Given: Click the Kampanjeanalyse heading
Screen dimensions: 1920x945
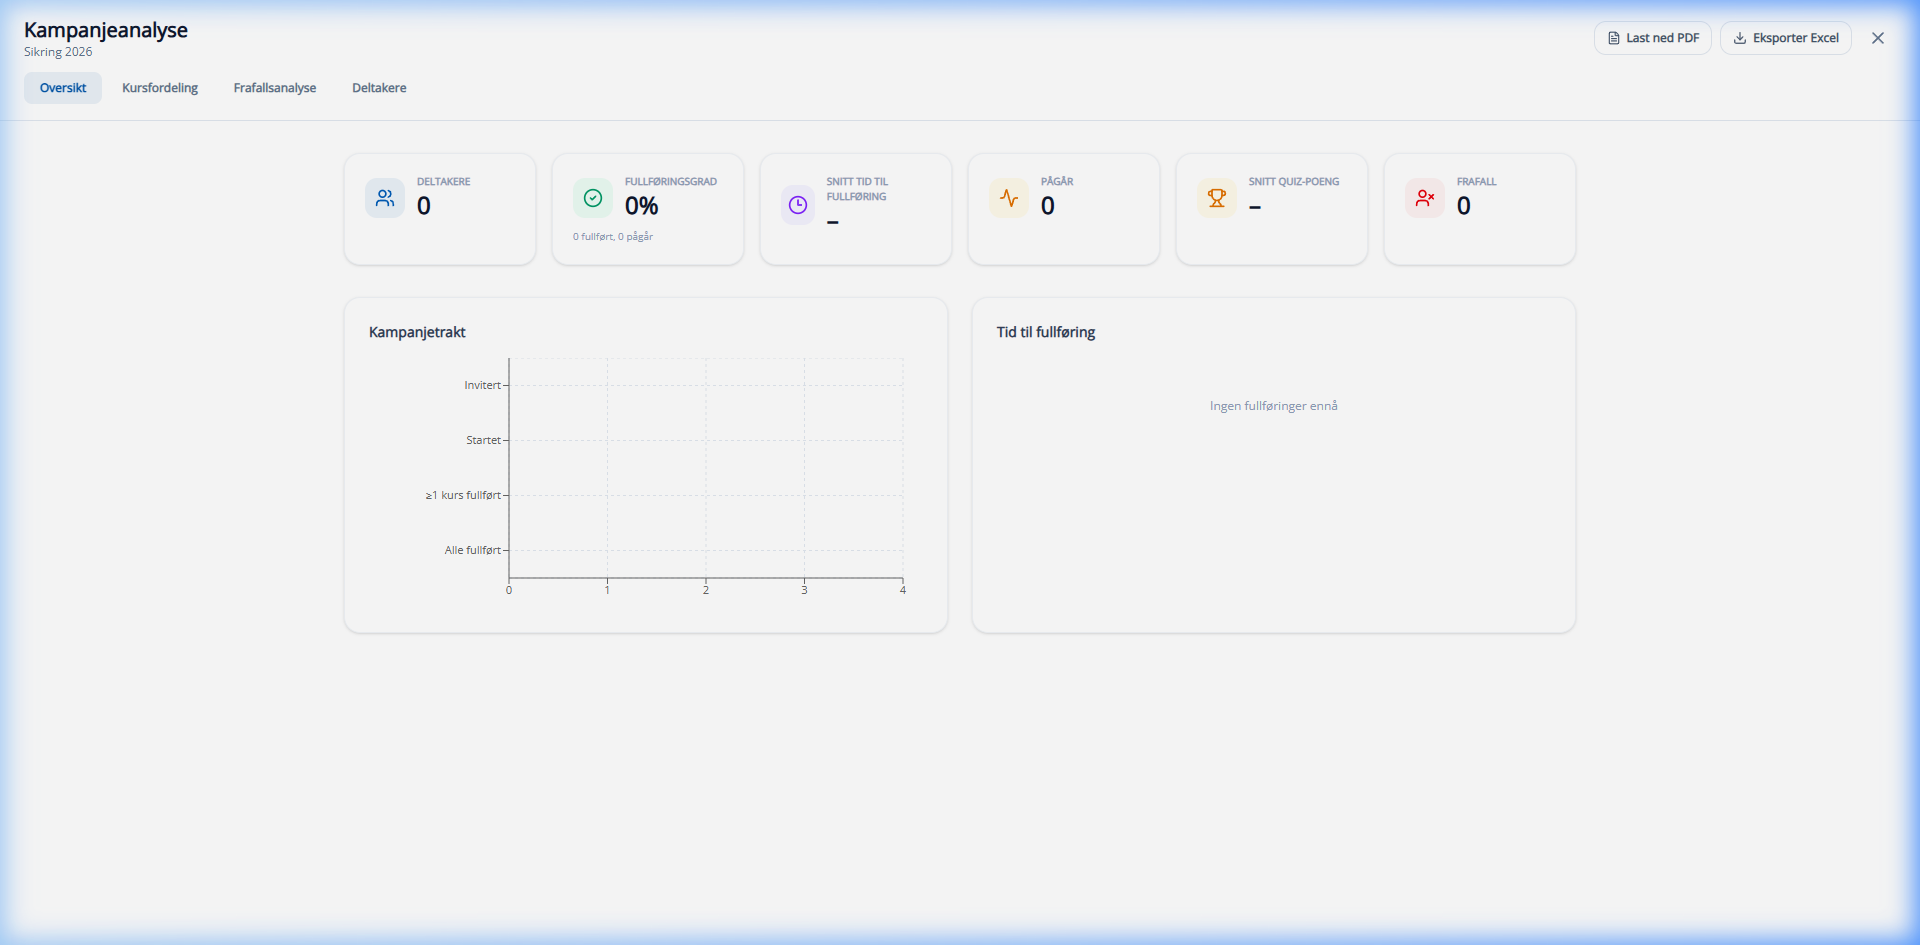Looking at the screenshot, I should coord(106,30).
